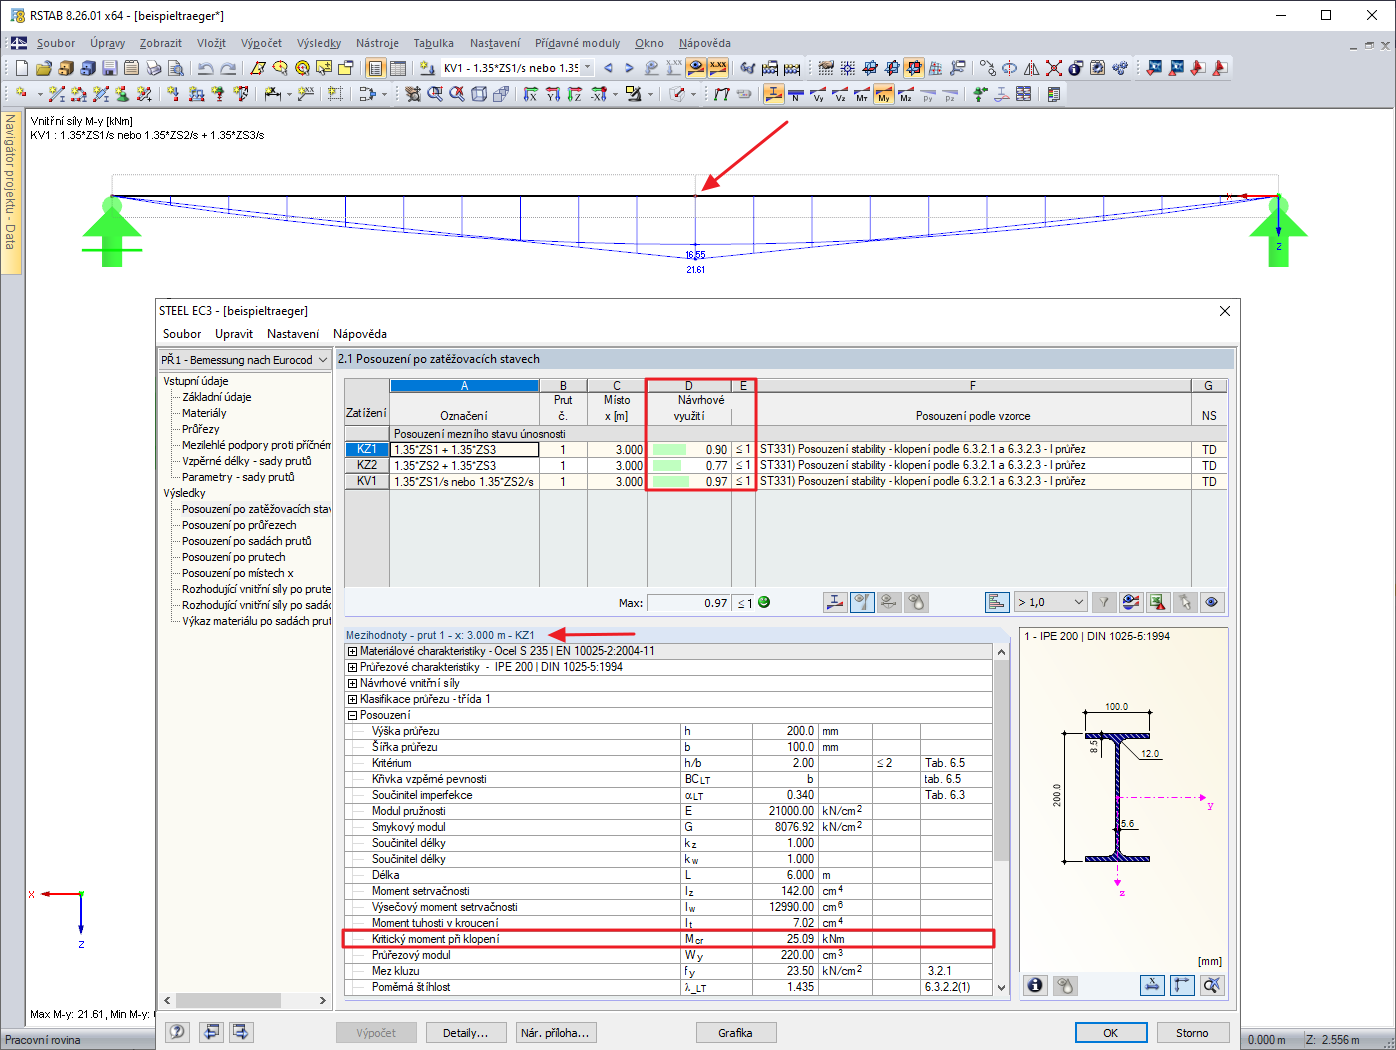Image resolution: width=1396 pixels, height=1050 pixels.
Task: Click the Excel export icon in results toolbar
Action: coord(1157,602)
